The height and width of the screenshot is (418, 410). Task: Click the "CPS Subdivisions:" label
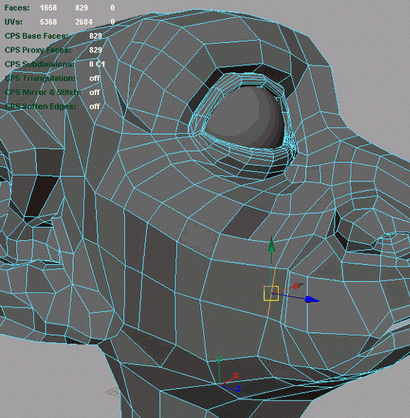click(39, 64)
